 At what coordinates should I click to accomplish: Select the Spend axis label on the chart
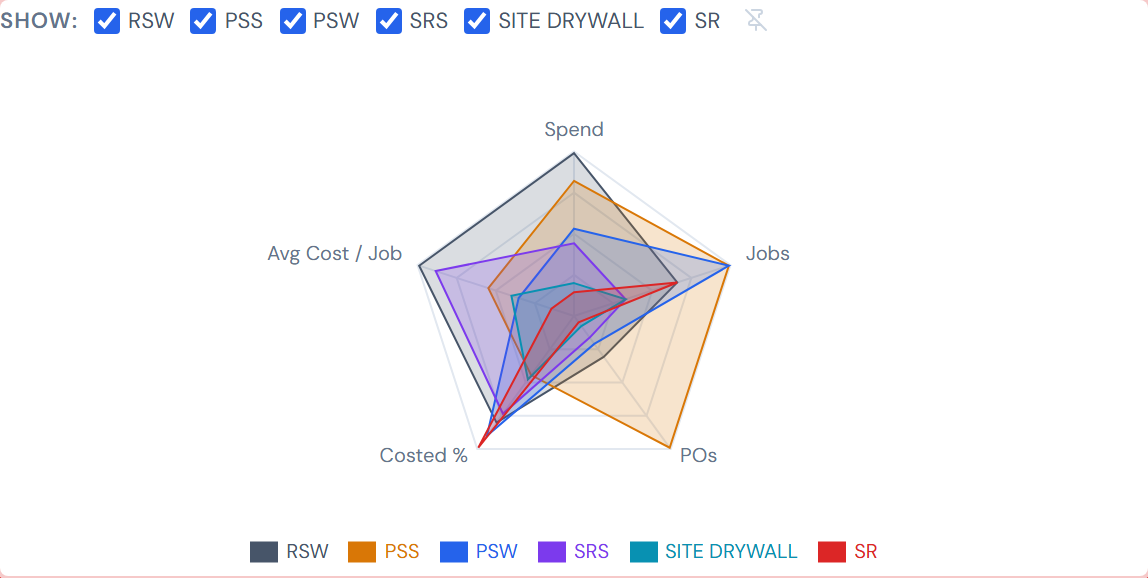pyautogui.click(x=573, y=129)
